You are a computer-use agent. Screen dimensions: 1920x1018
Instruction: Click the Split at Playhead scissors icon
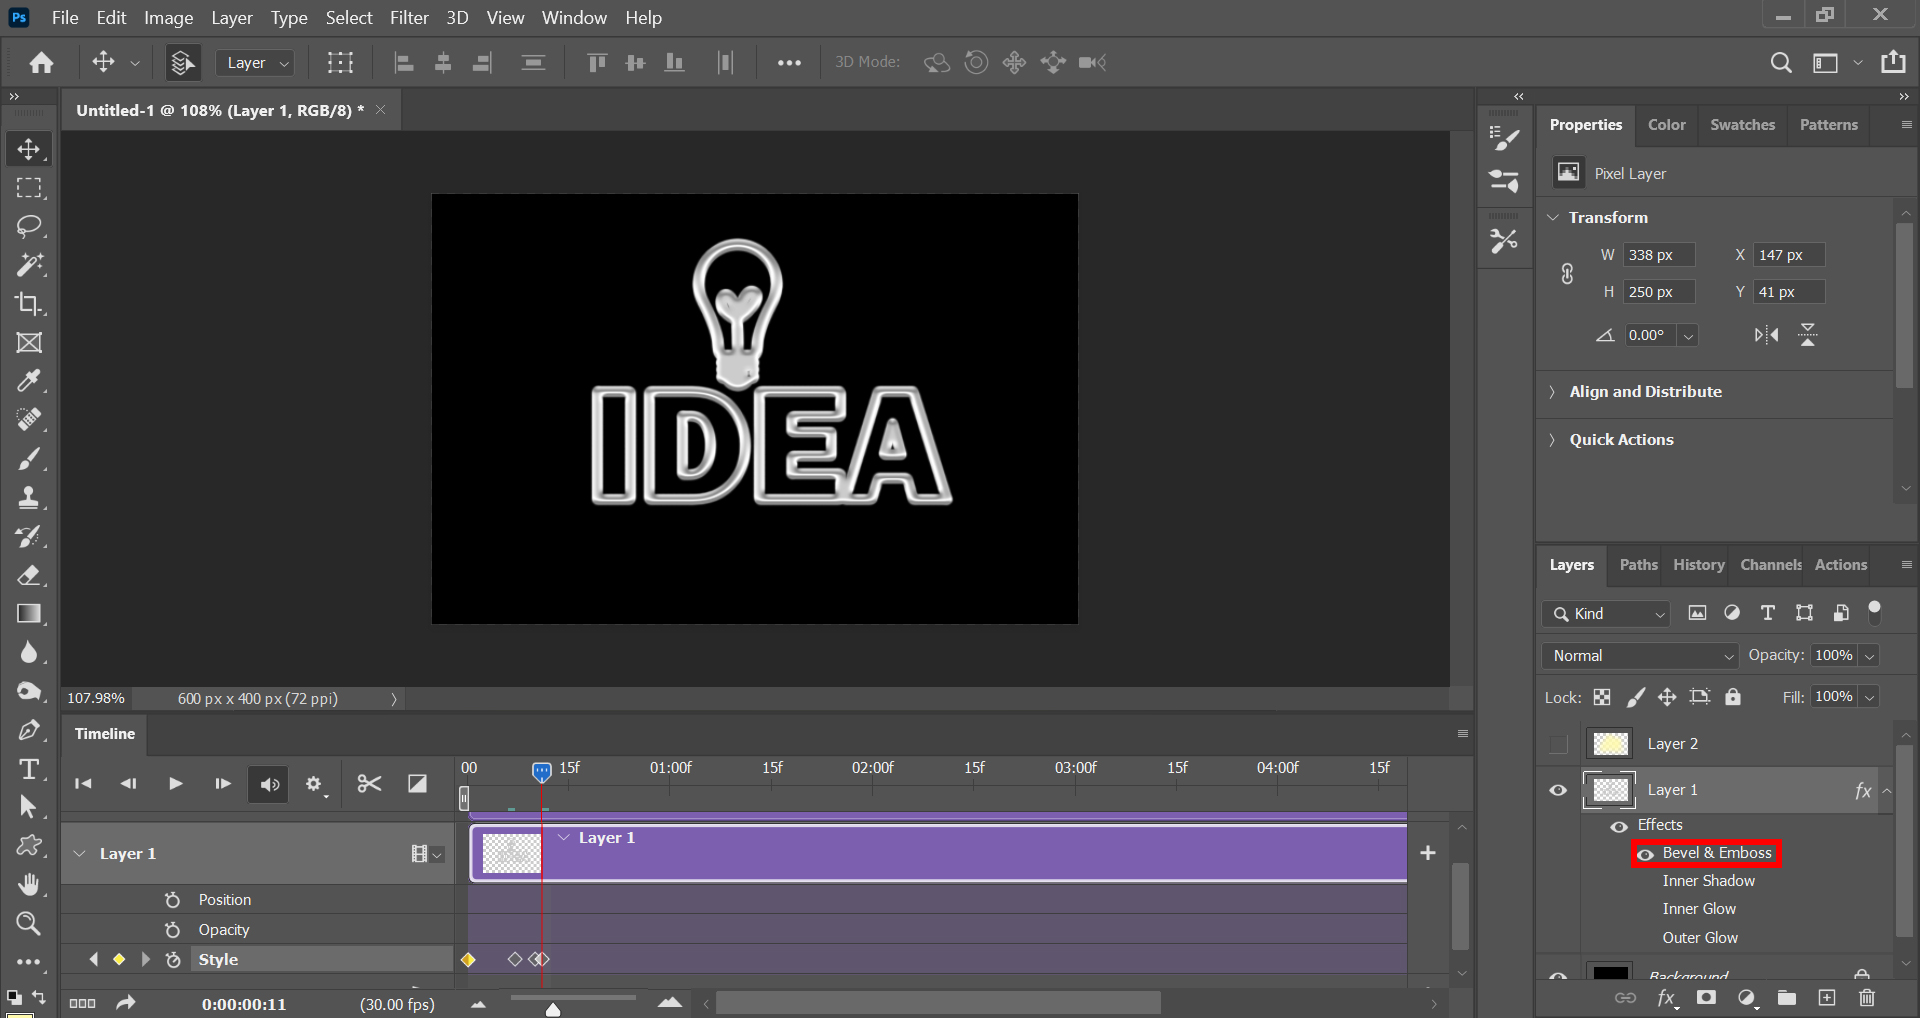(x=369, y=784)
